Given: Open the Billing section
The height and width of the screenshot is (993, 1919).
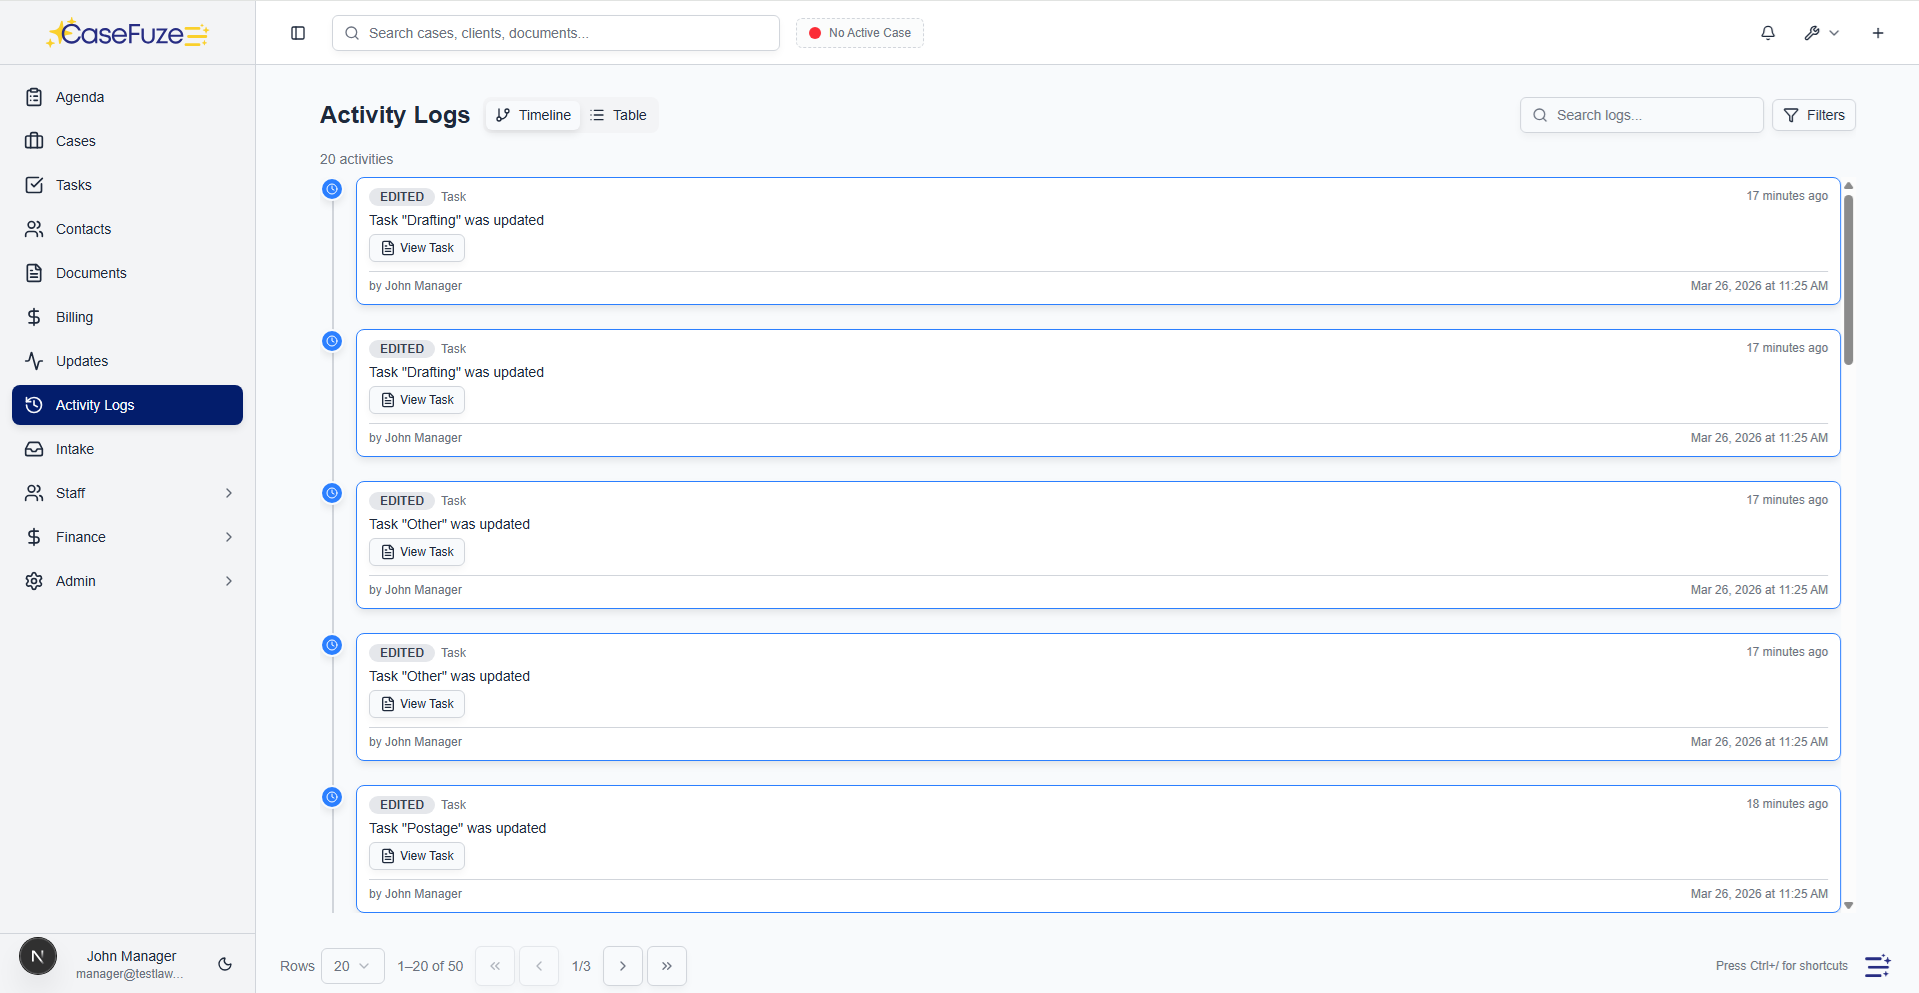Looking at the screenshot, I should point(72,317).
